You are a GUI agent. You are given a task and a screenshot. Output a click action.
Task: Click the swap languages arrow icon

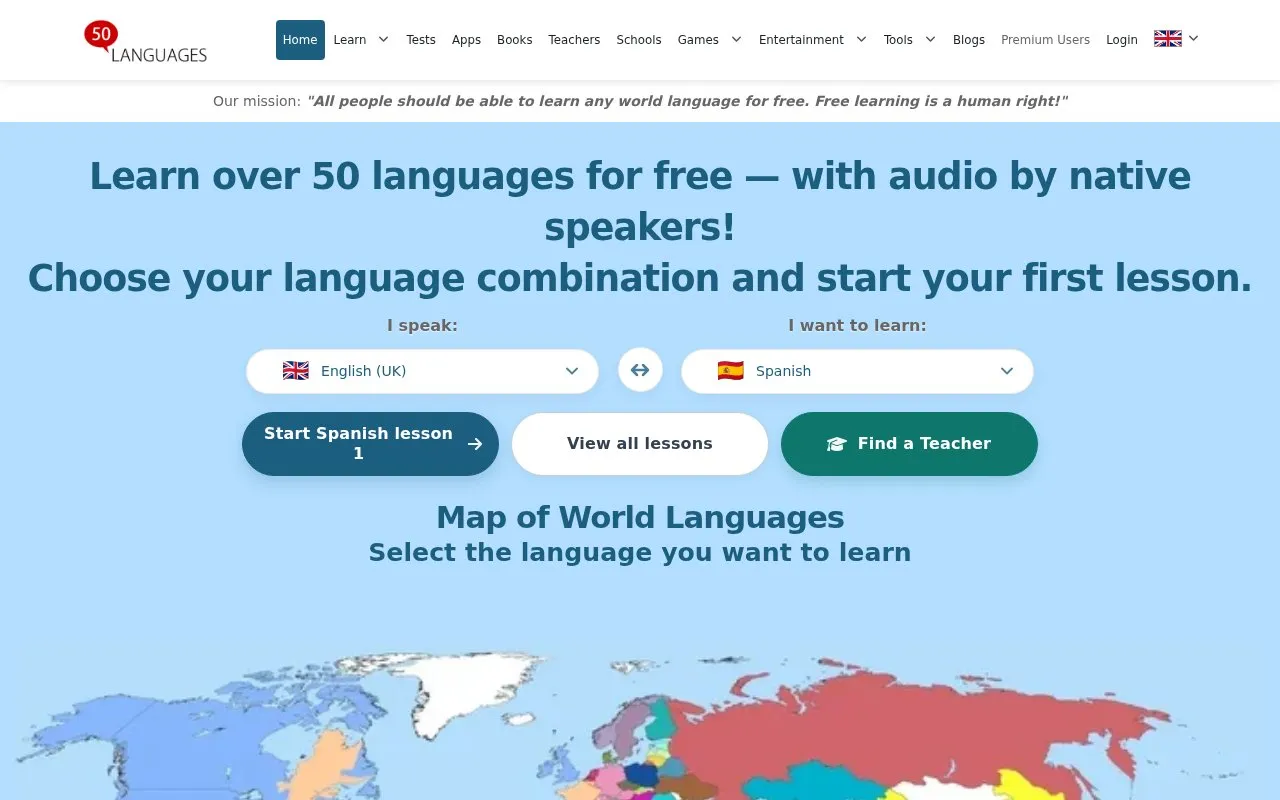pos(640,370)
